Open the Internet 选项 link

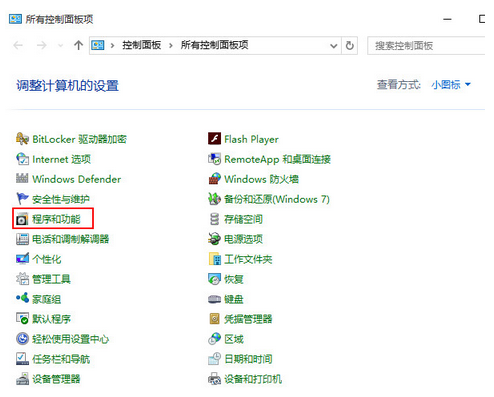pyautogui.click(x=61, y=159)
